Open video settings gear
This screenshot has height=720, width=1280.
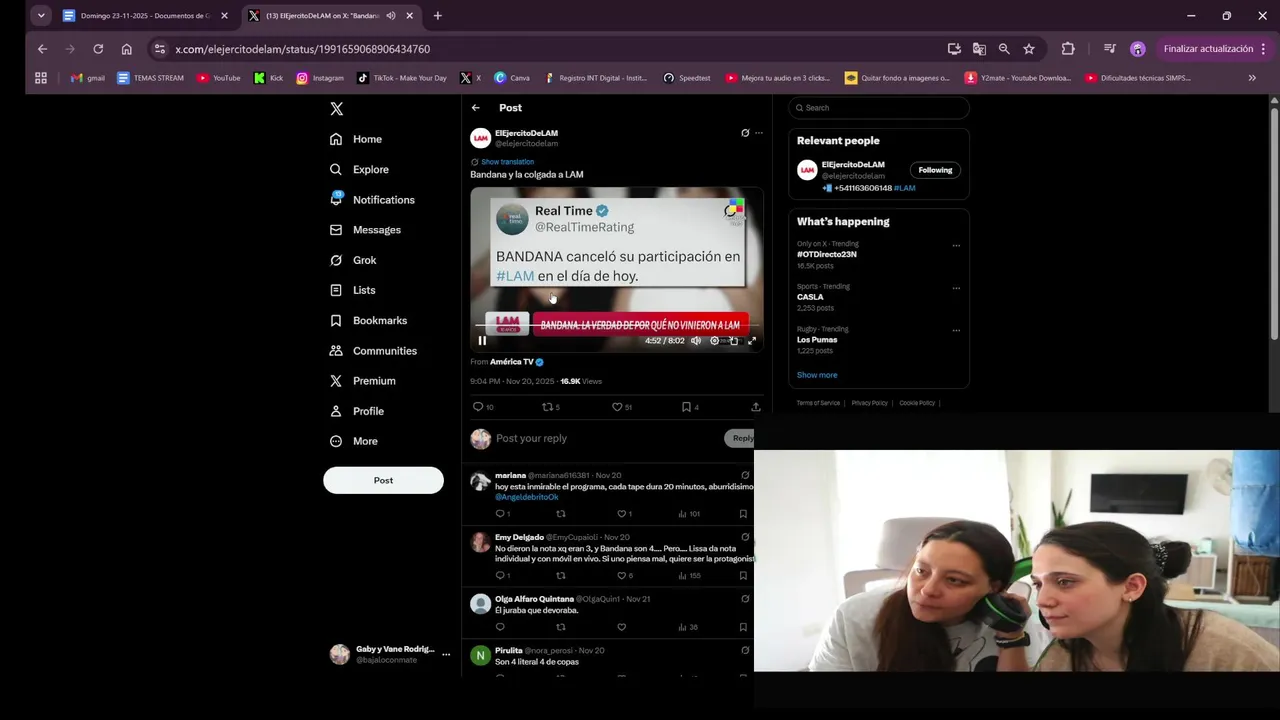(714, 341)
